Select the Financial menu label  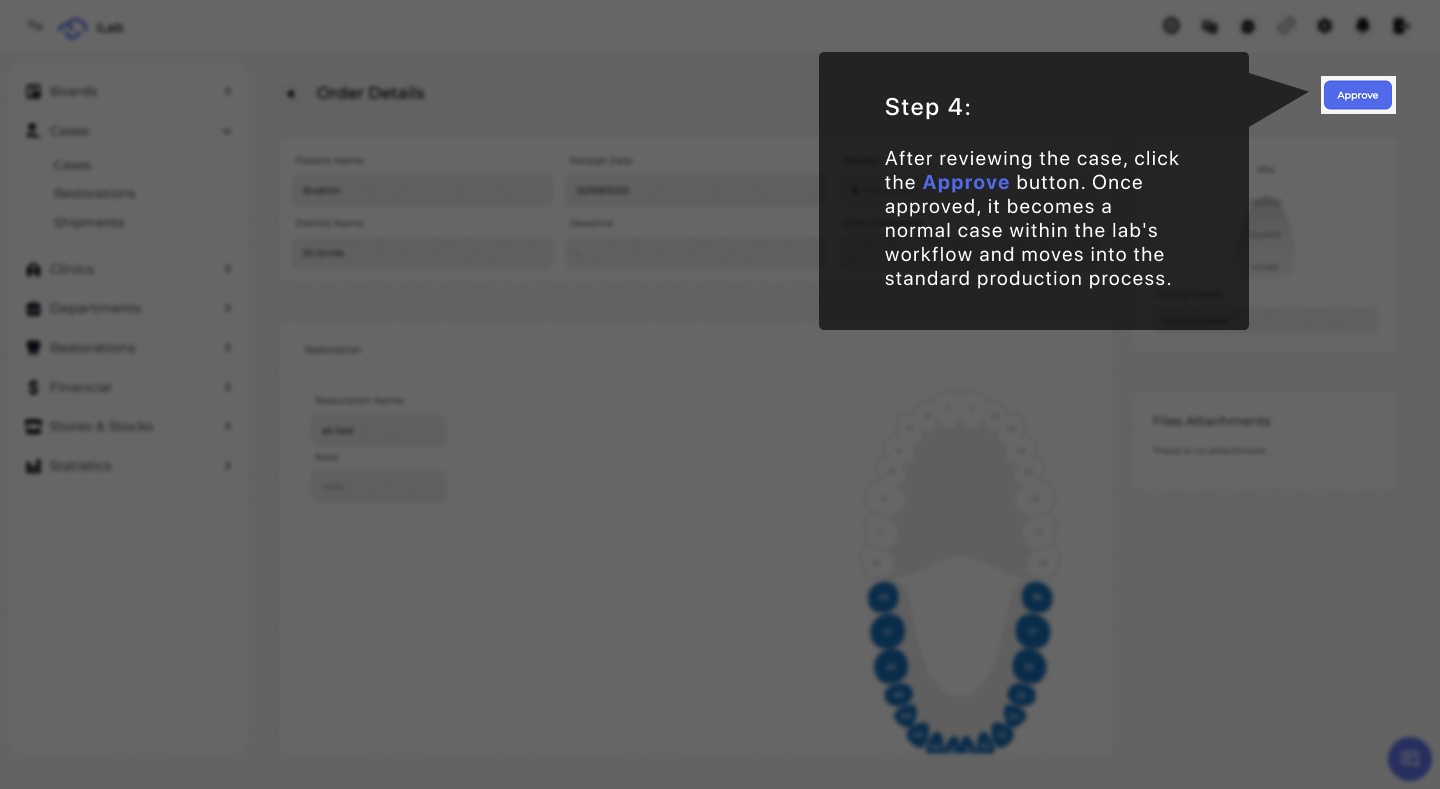(x=81, y=387)
